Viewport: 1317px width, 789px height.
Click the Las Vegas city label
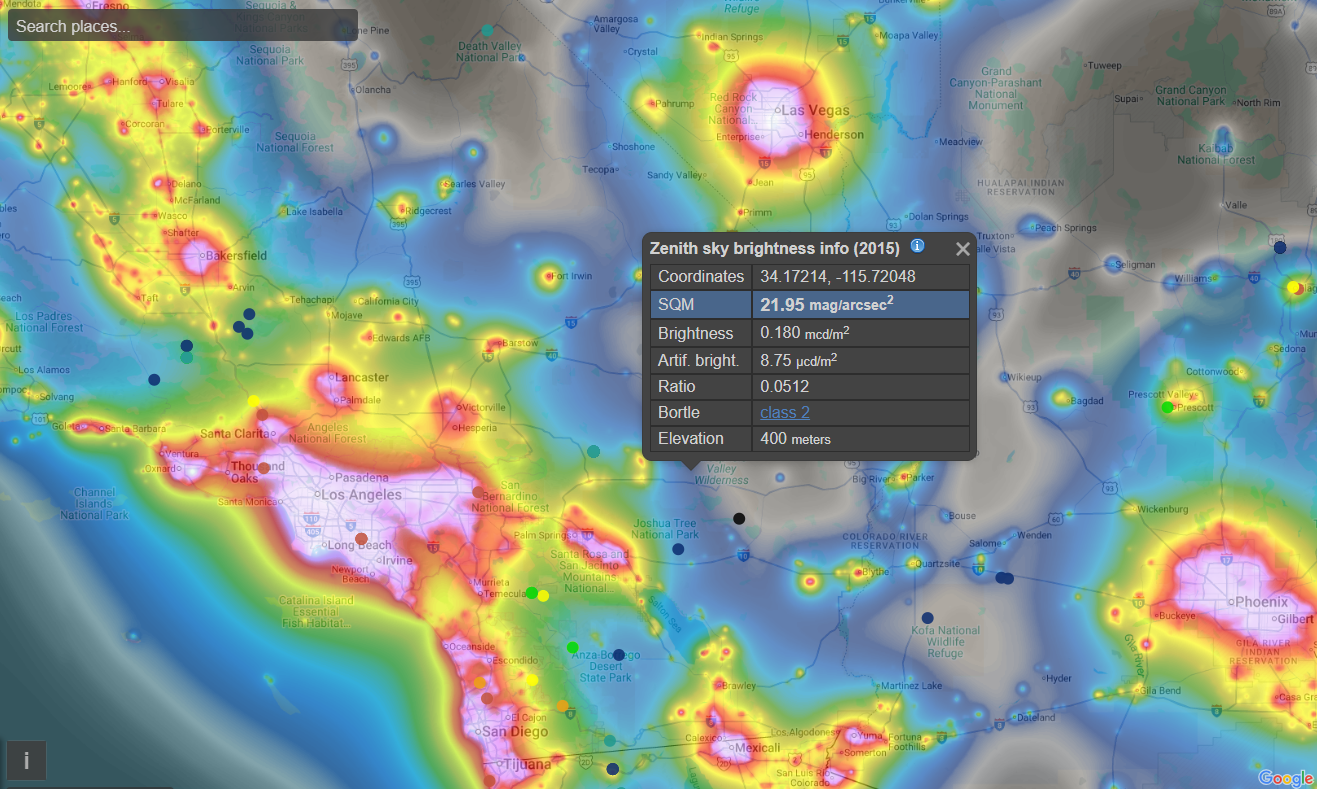[816, 111]
